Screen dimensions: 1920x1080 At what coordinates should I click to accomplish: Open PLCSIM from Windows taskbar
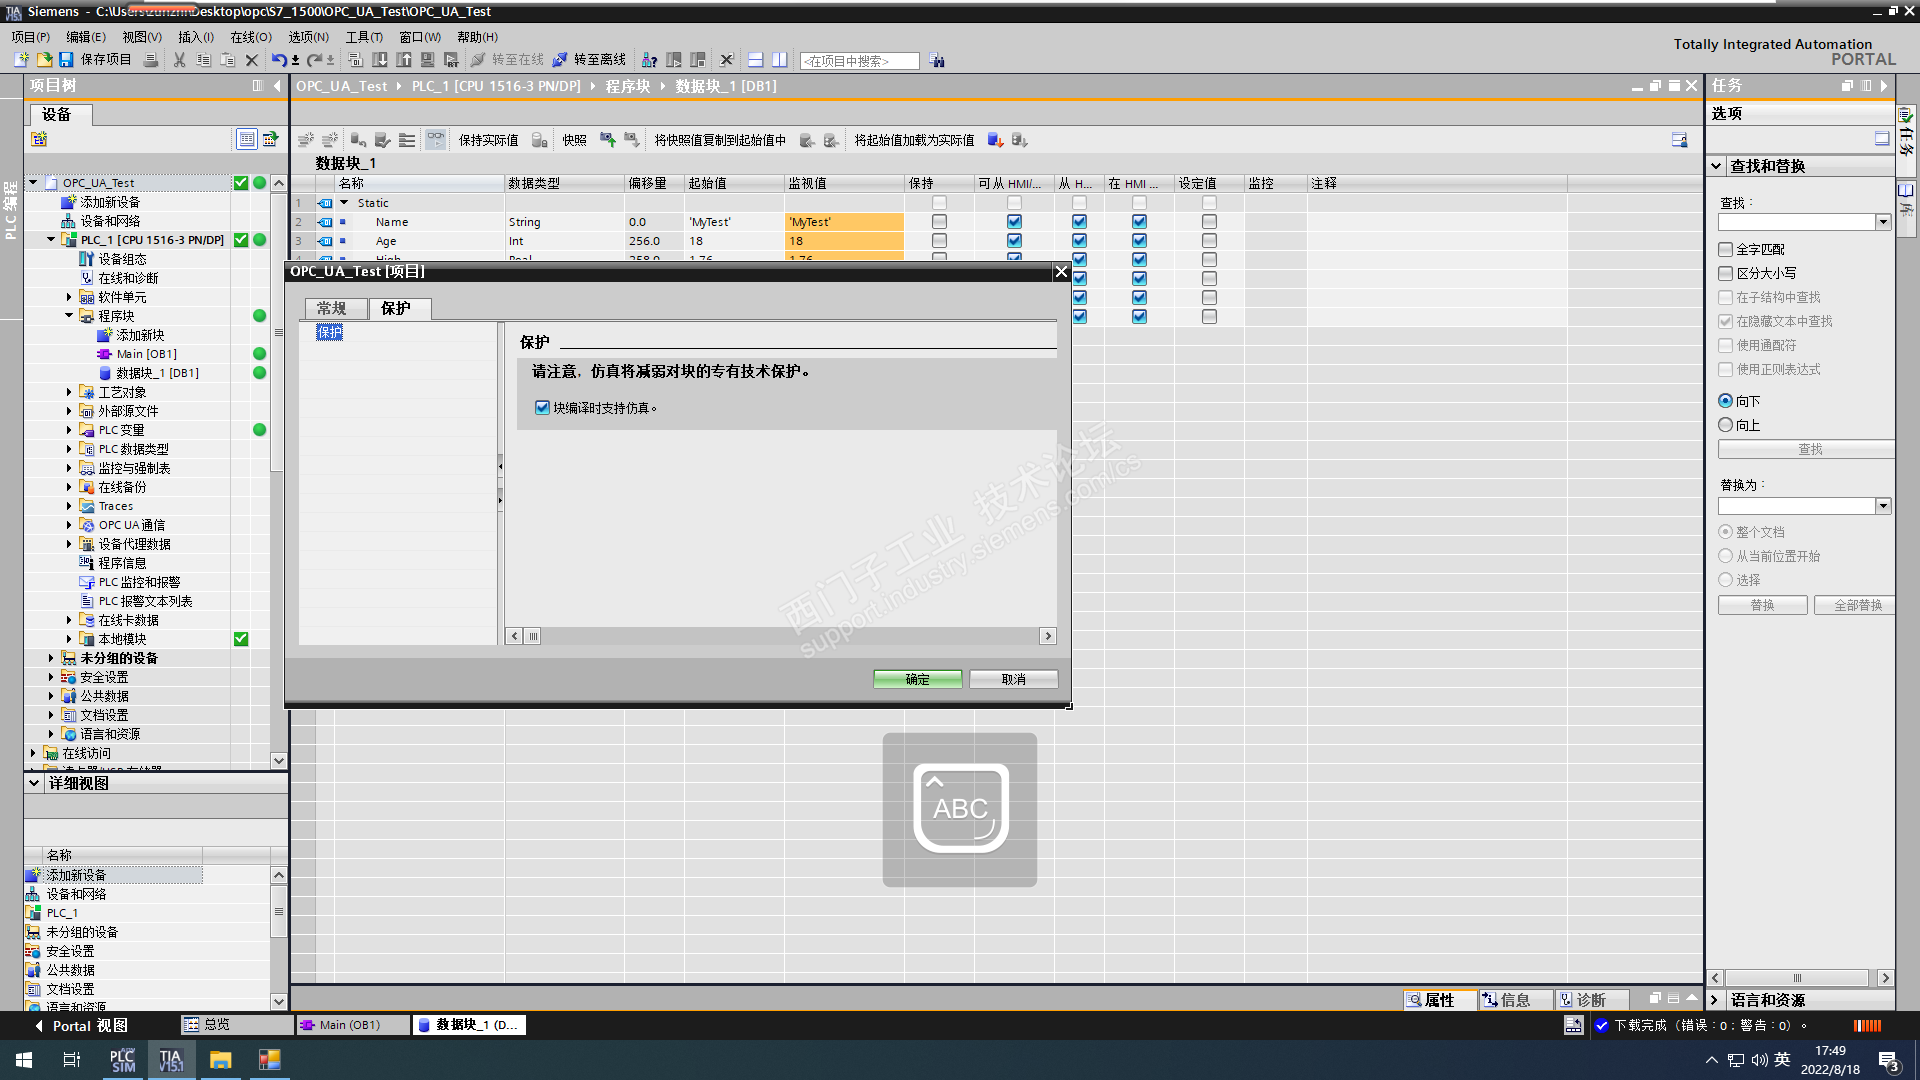point(122,1060)
